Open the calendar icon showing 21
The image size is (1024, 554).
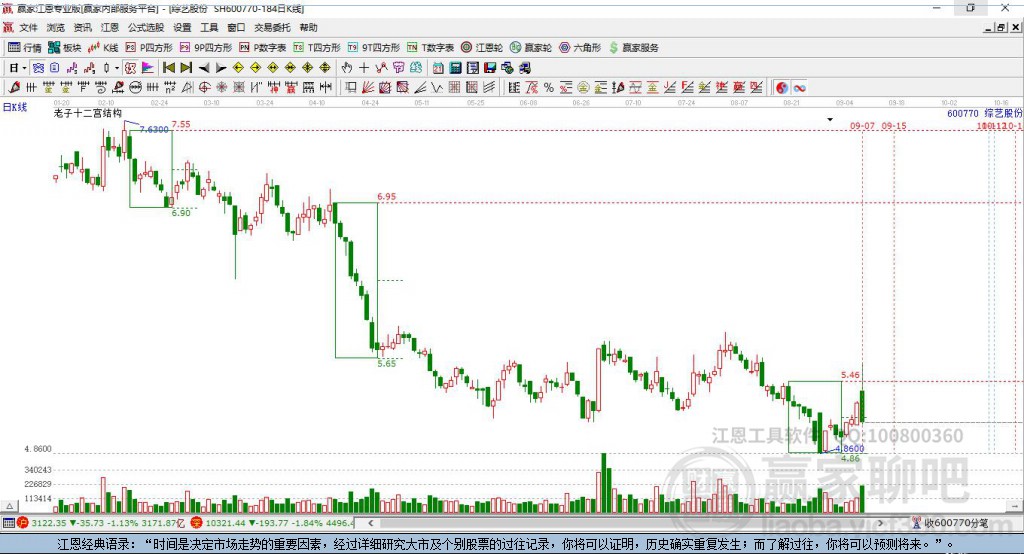438,67
